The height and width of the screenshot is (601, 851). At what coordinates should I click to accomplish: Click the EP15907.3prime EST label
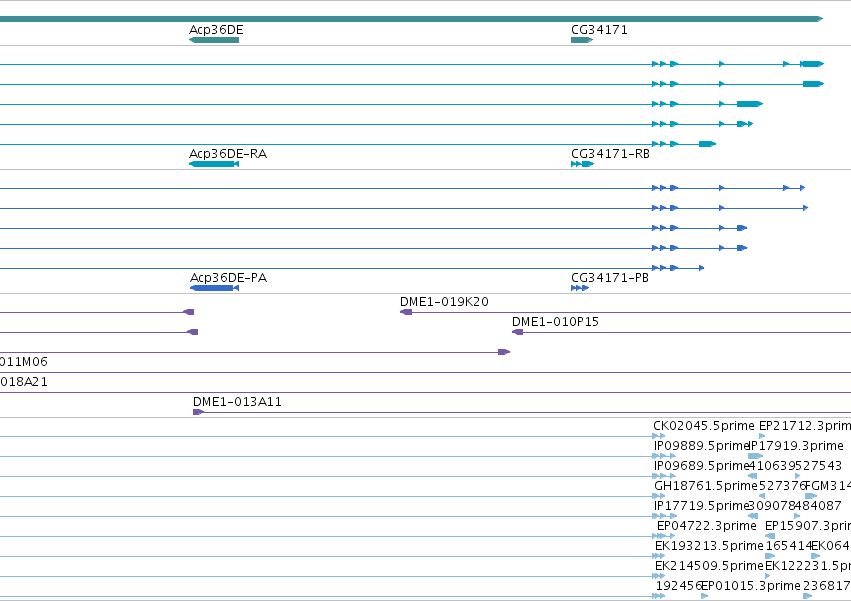pos(808,527)
